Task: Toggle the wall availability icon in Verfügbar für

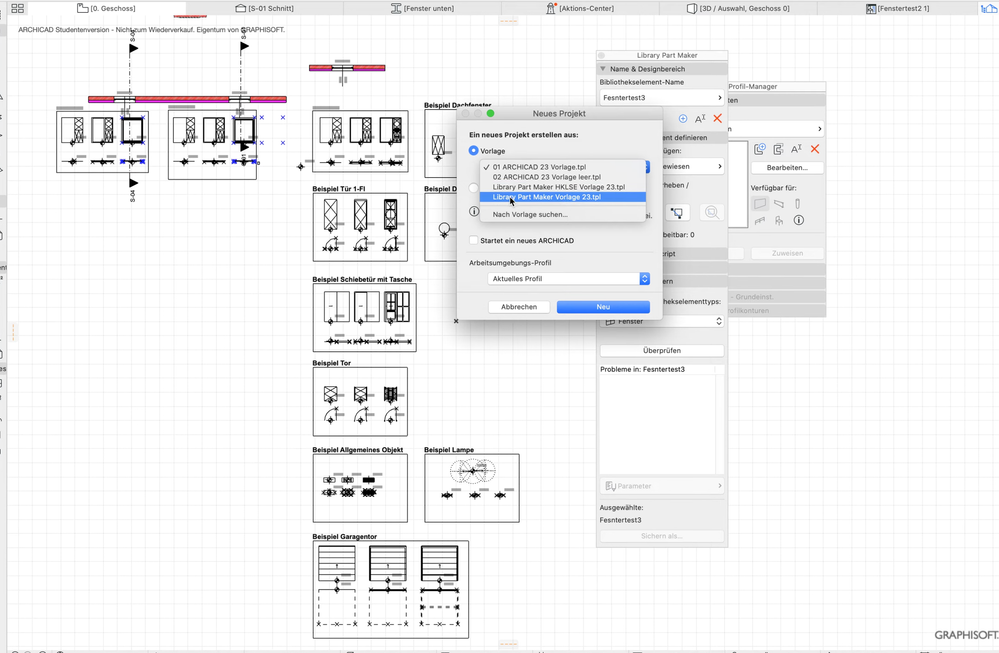Action: coord(759,205)
